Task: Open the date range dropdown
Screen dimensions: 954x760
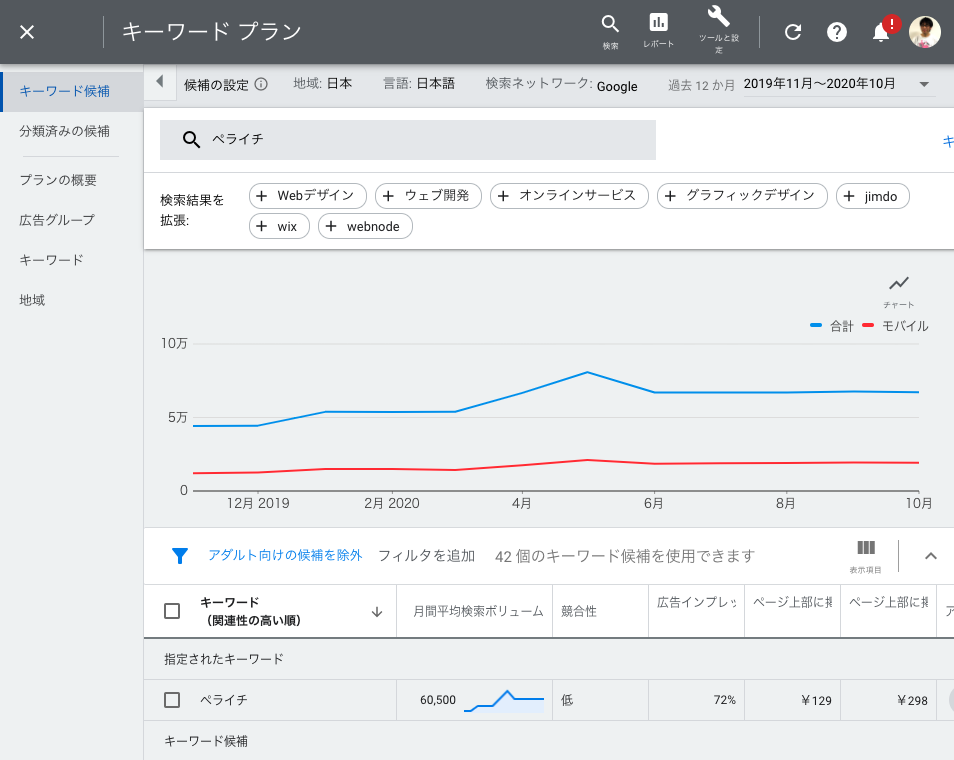Action: tap(924, 84)
